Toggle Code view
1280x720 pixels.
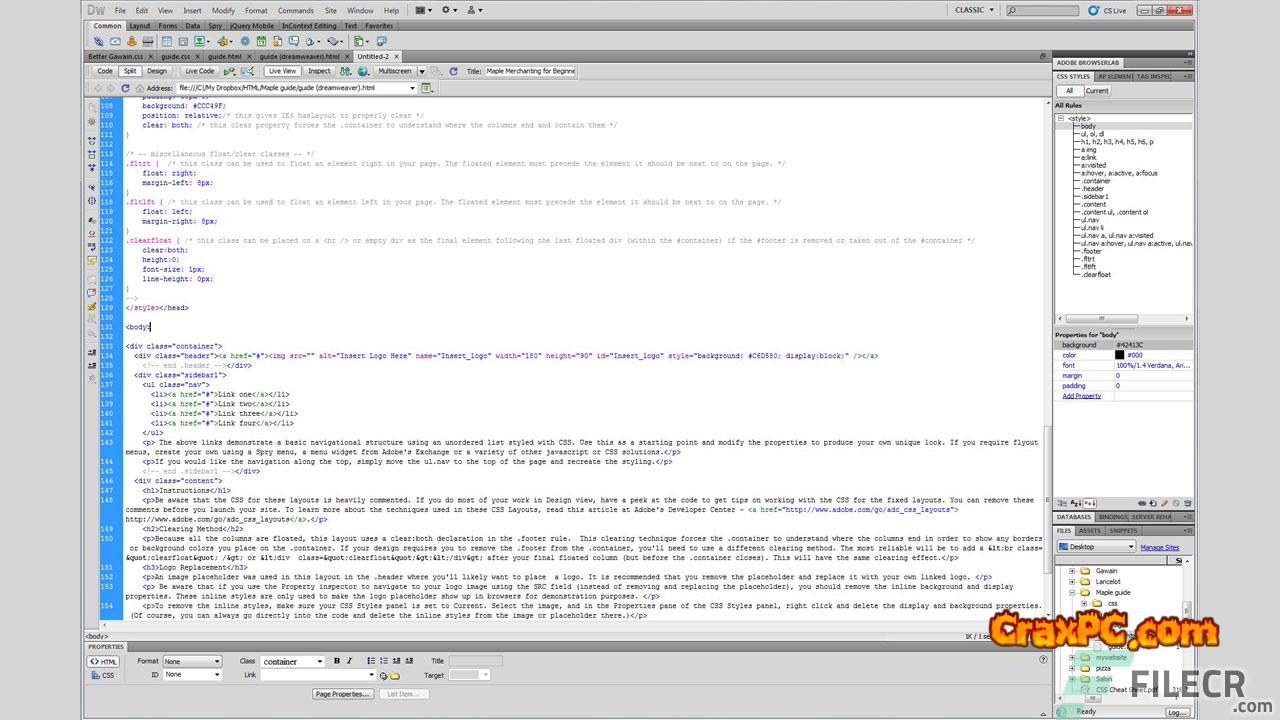point(105,71)
